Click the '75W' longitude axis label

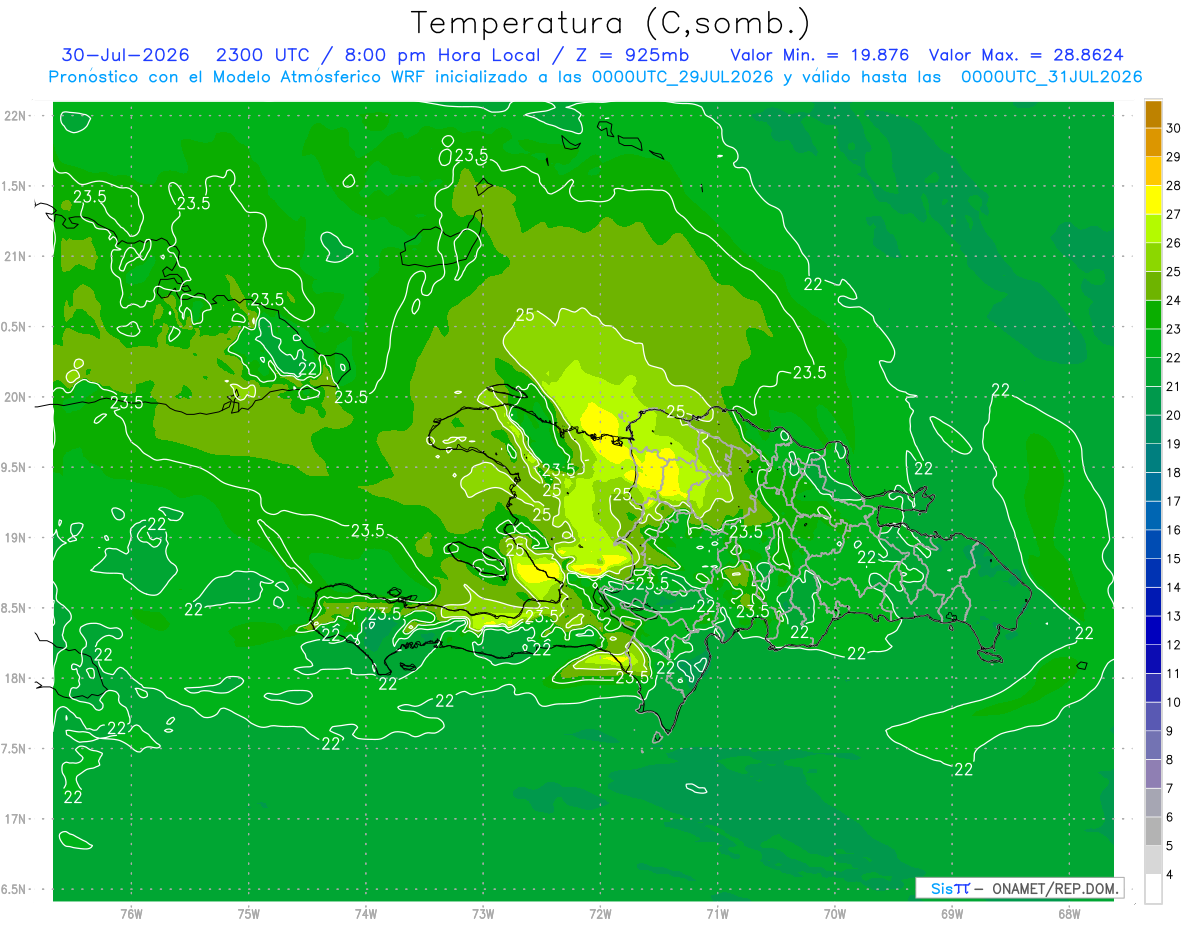pyautogui.click(x=249, y=914)
